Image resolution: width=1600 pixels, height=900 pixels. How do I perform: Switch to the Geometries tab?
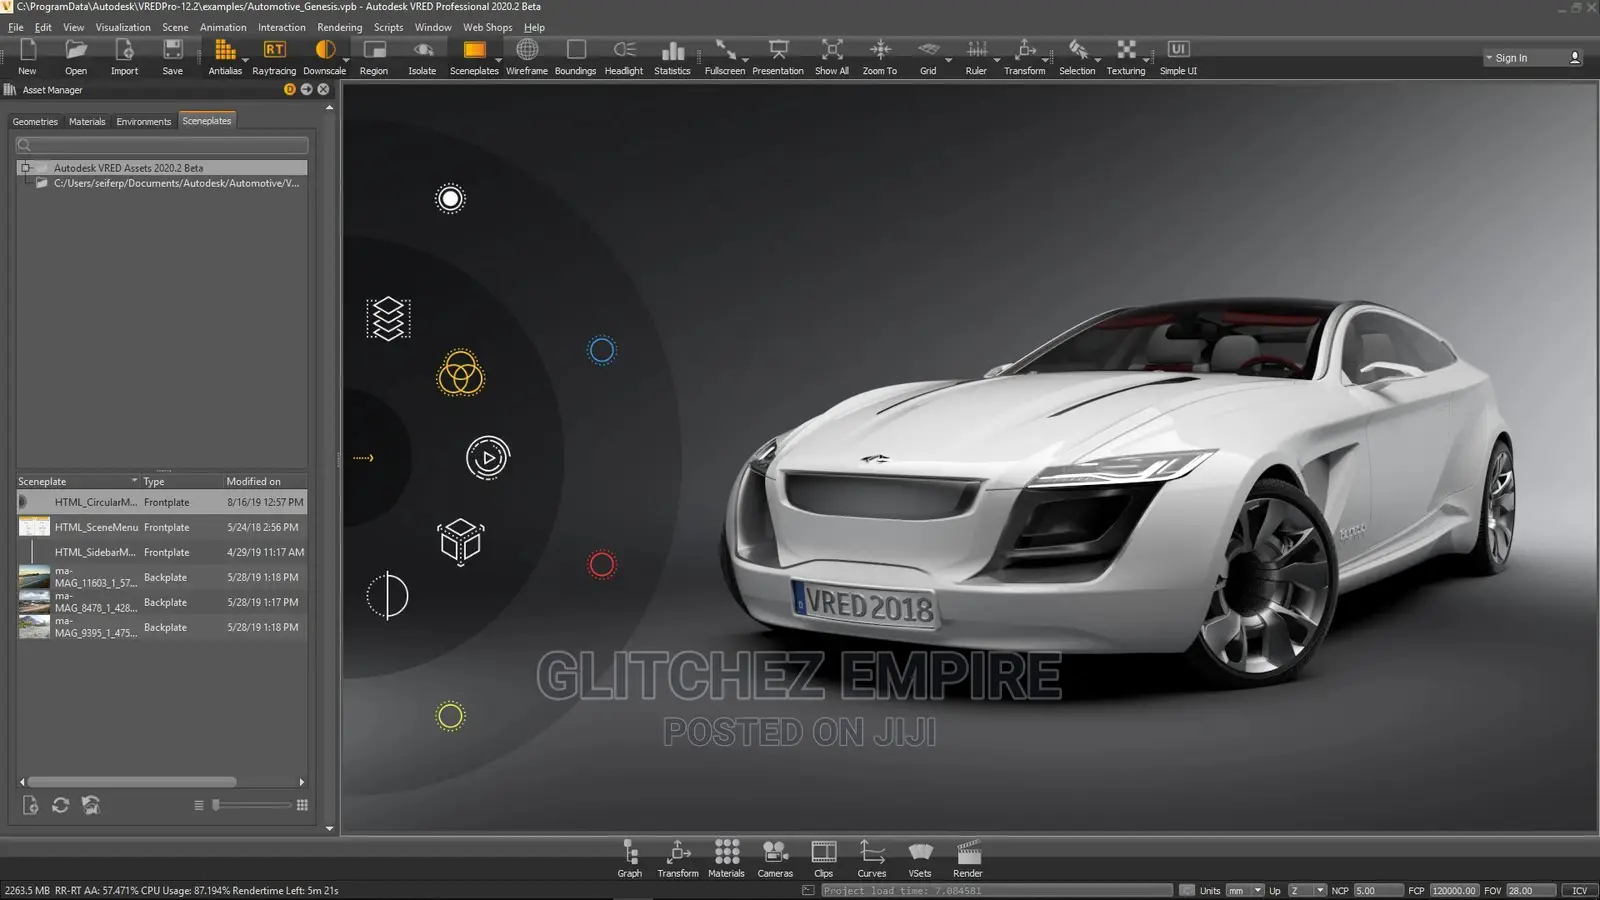coord(35,121)
